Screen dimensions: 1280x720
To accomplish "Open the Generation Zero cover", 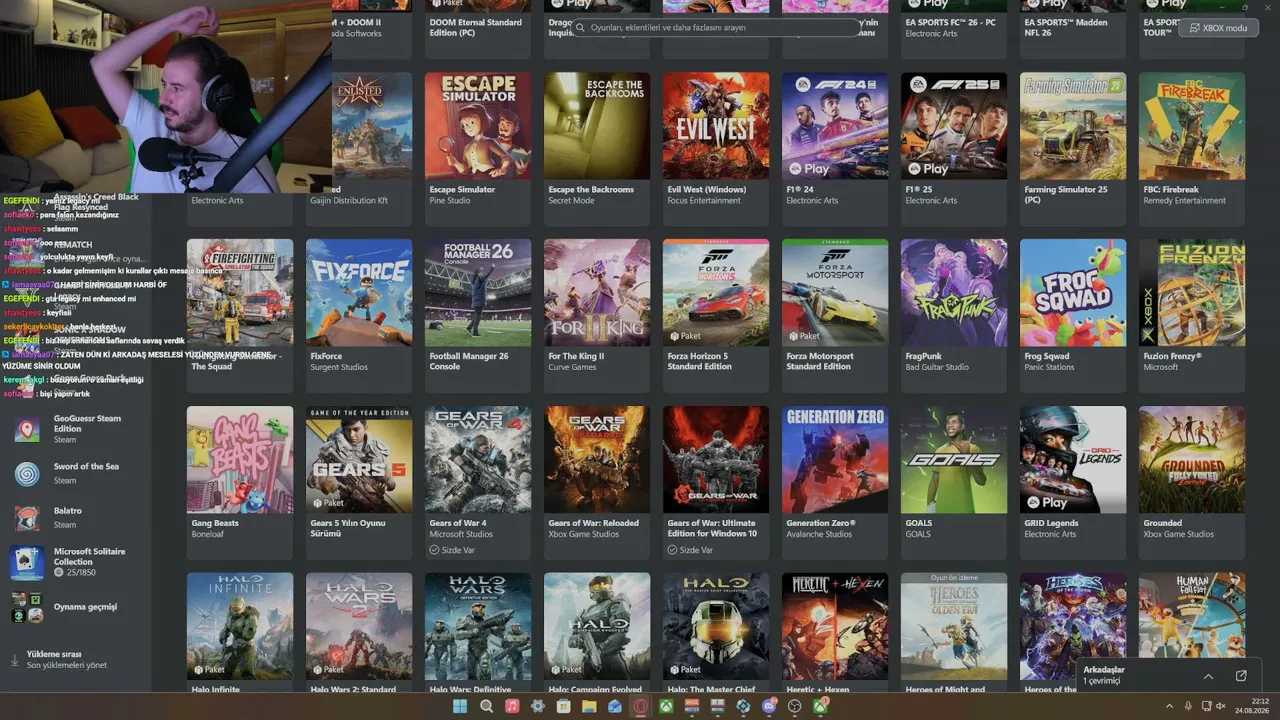I will click(x=835, y=460).
